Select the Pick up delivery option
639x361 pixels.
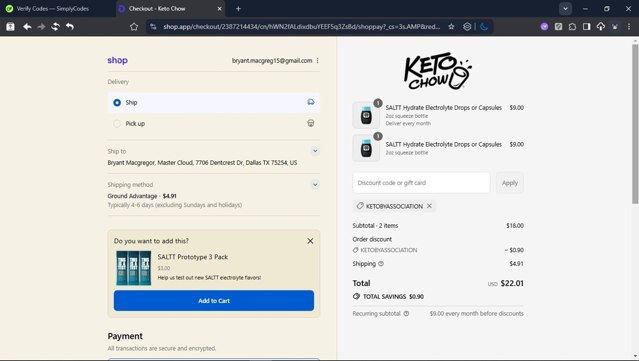click(214, 123)
